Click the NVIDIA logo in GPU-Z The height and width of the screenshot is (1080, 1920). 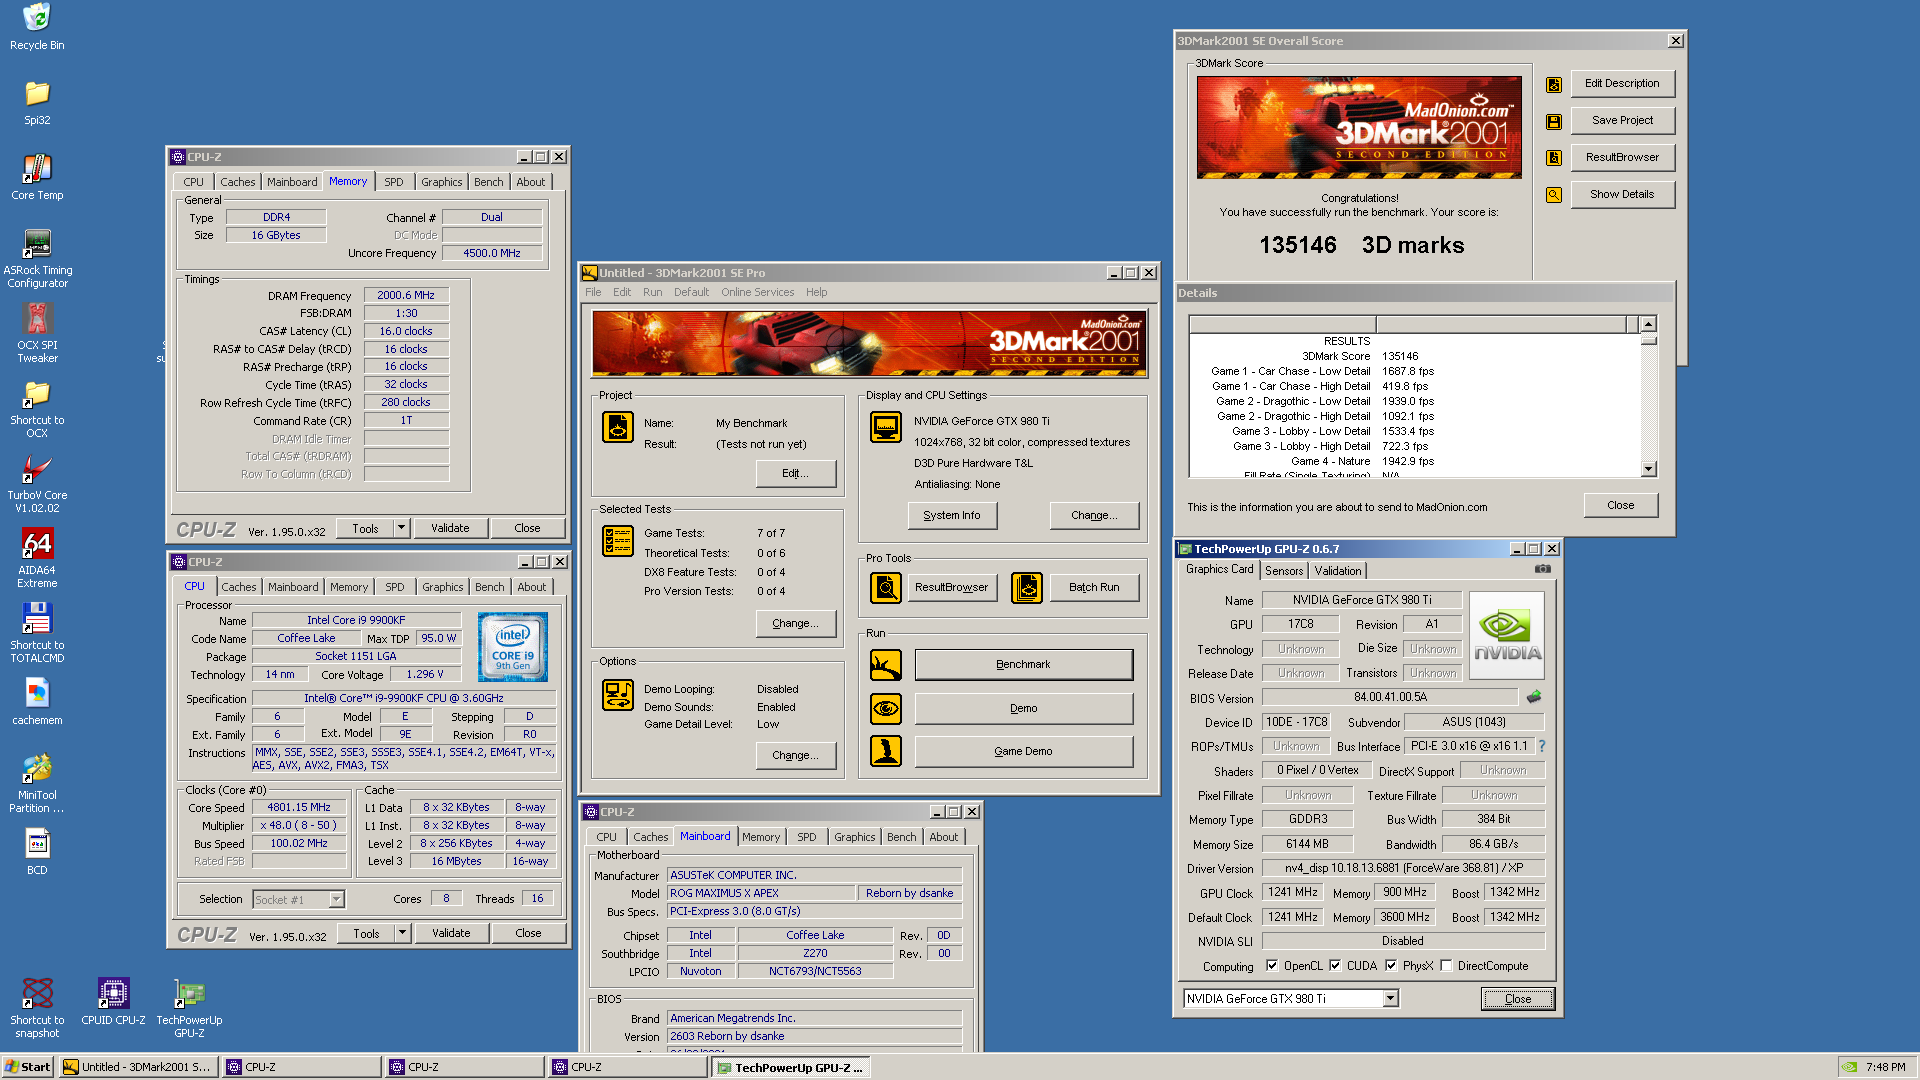(1507, 636)
